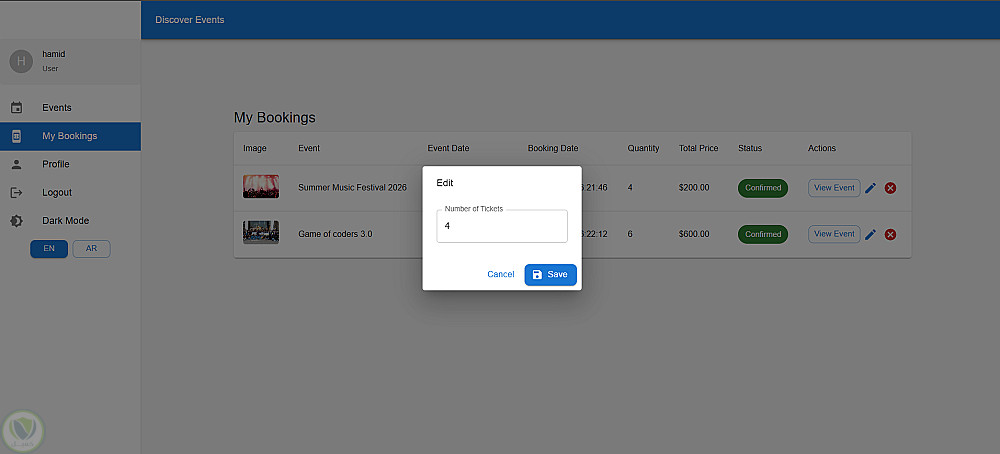This screenshot has width=1000, height=454.
Task: Click the Events calendar icon
Action: 17,108
